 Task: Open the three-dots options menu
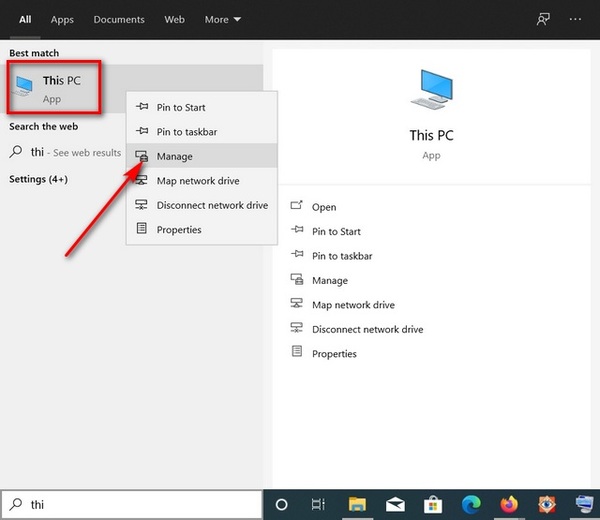click(575, 19)
